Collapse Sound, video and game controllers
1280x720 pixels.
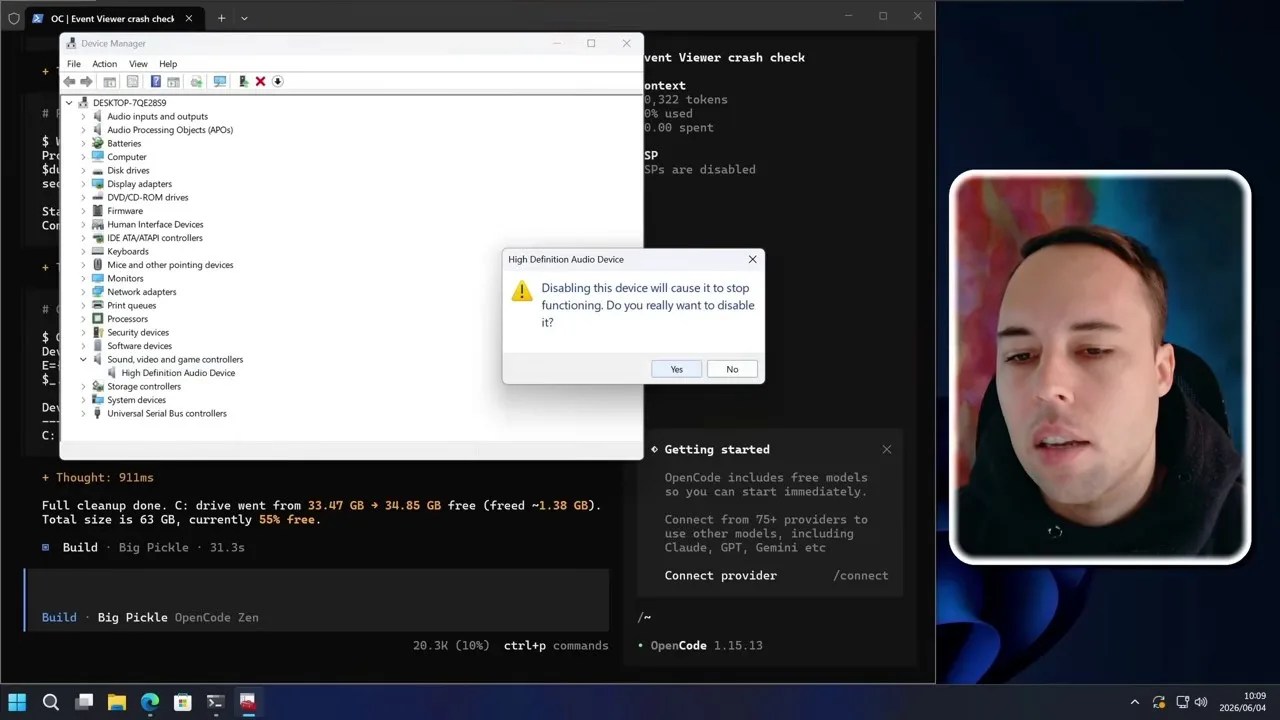pos(83,359)
